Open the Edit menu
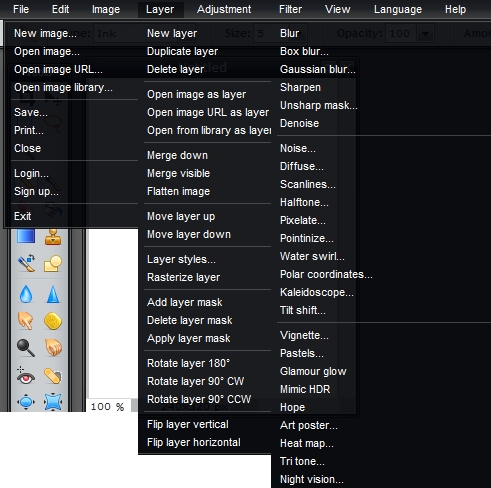The width and height of the screenshot is (491, 488). [x=60, y=9]
